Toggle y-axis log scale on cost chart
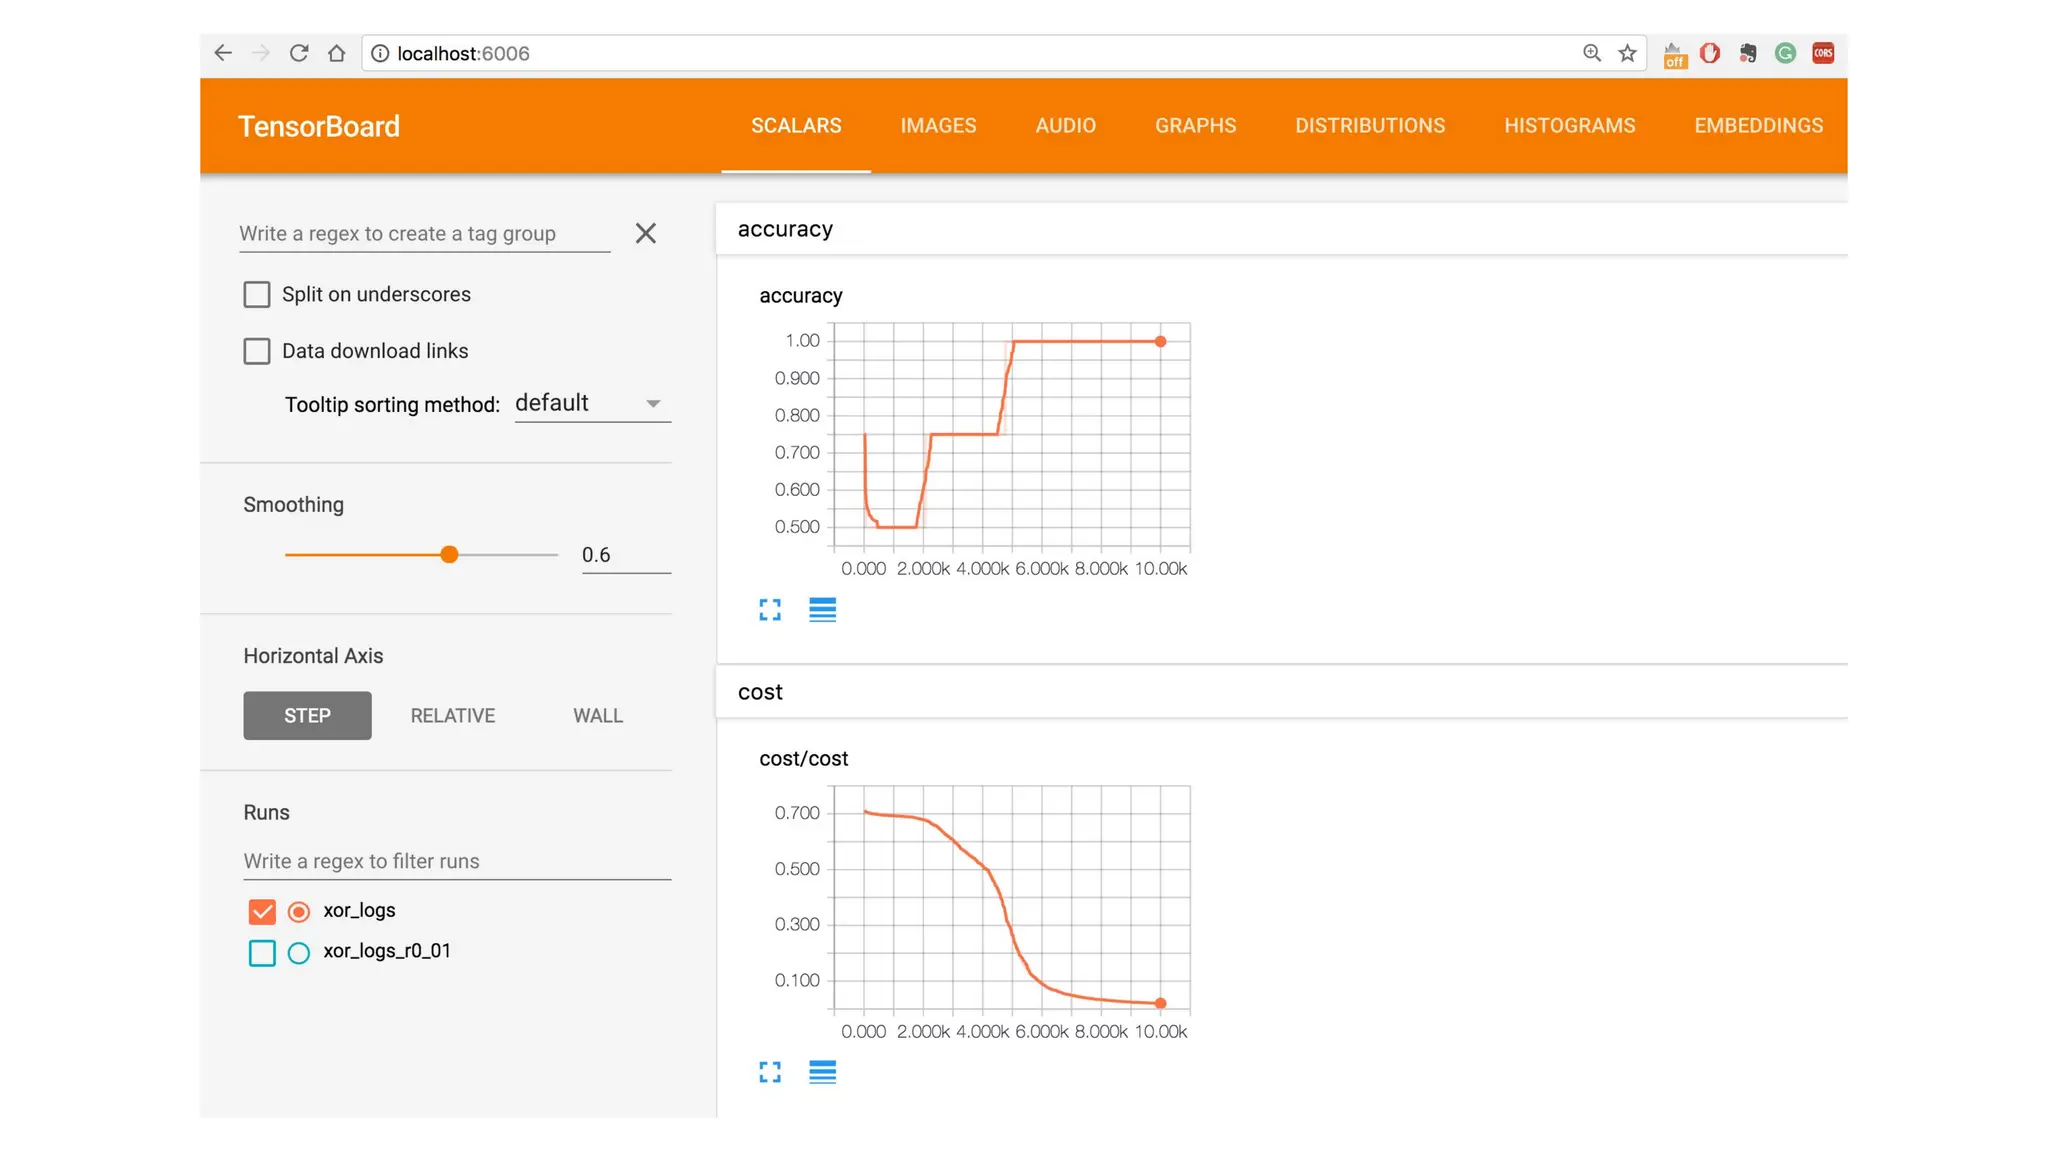This screenshot has height=1152, width=2048. point(822,1073)
